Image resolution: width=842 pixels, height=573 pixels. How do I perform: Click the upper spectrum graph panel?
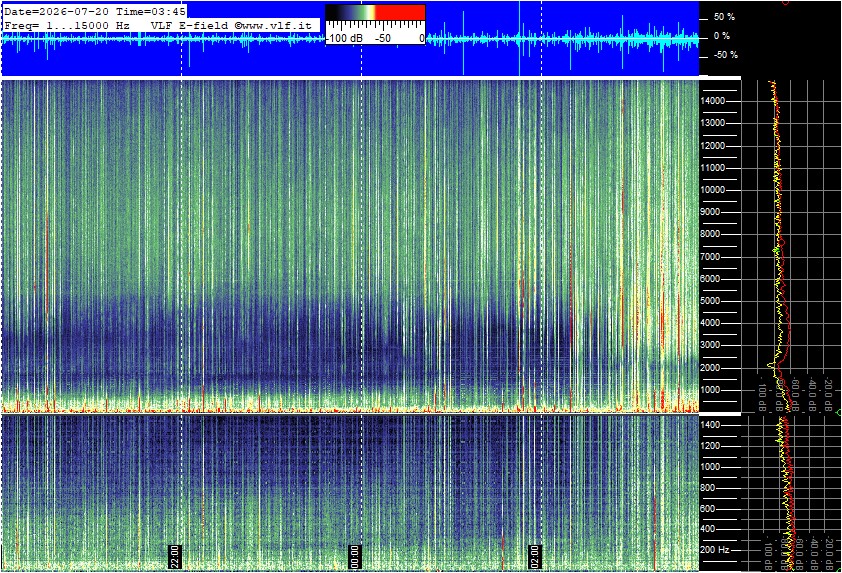point(790,246)
